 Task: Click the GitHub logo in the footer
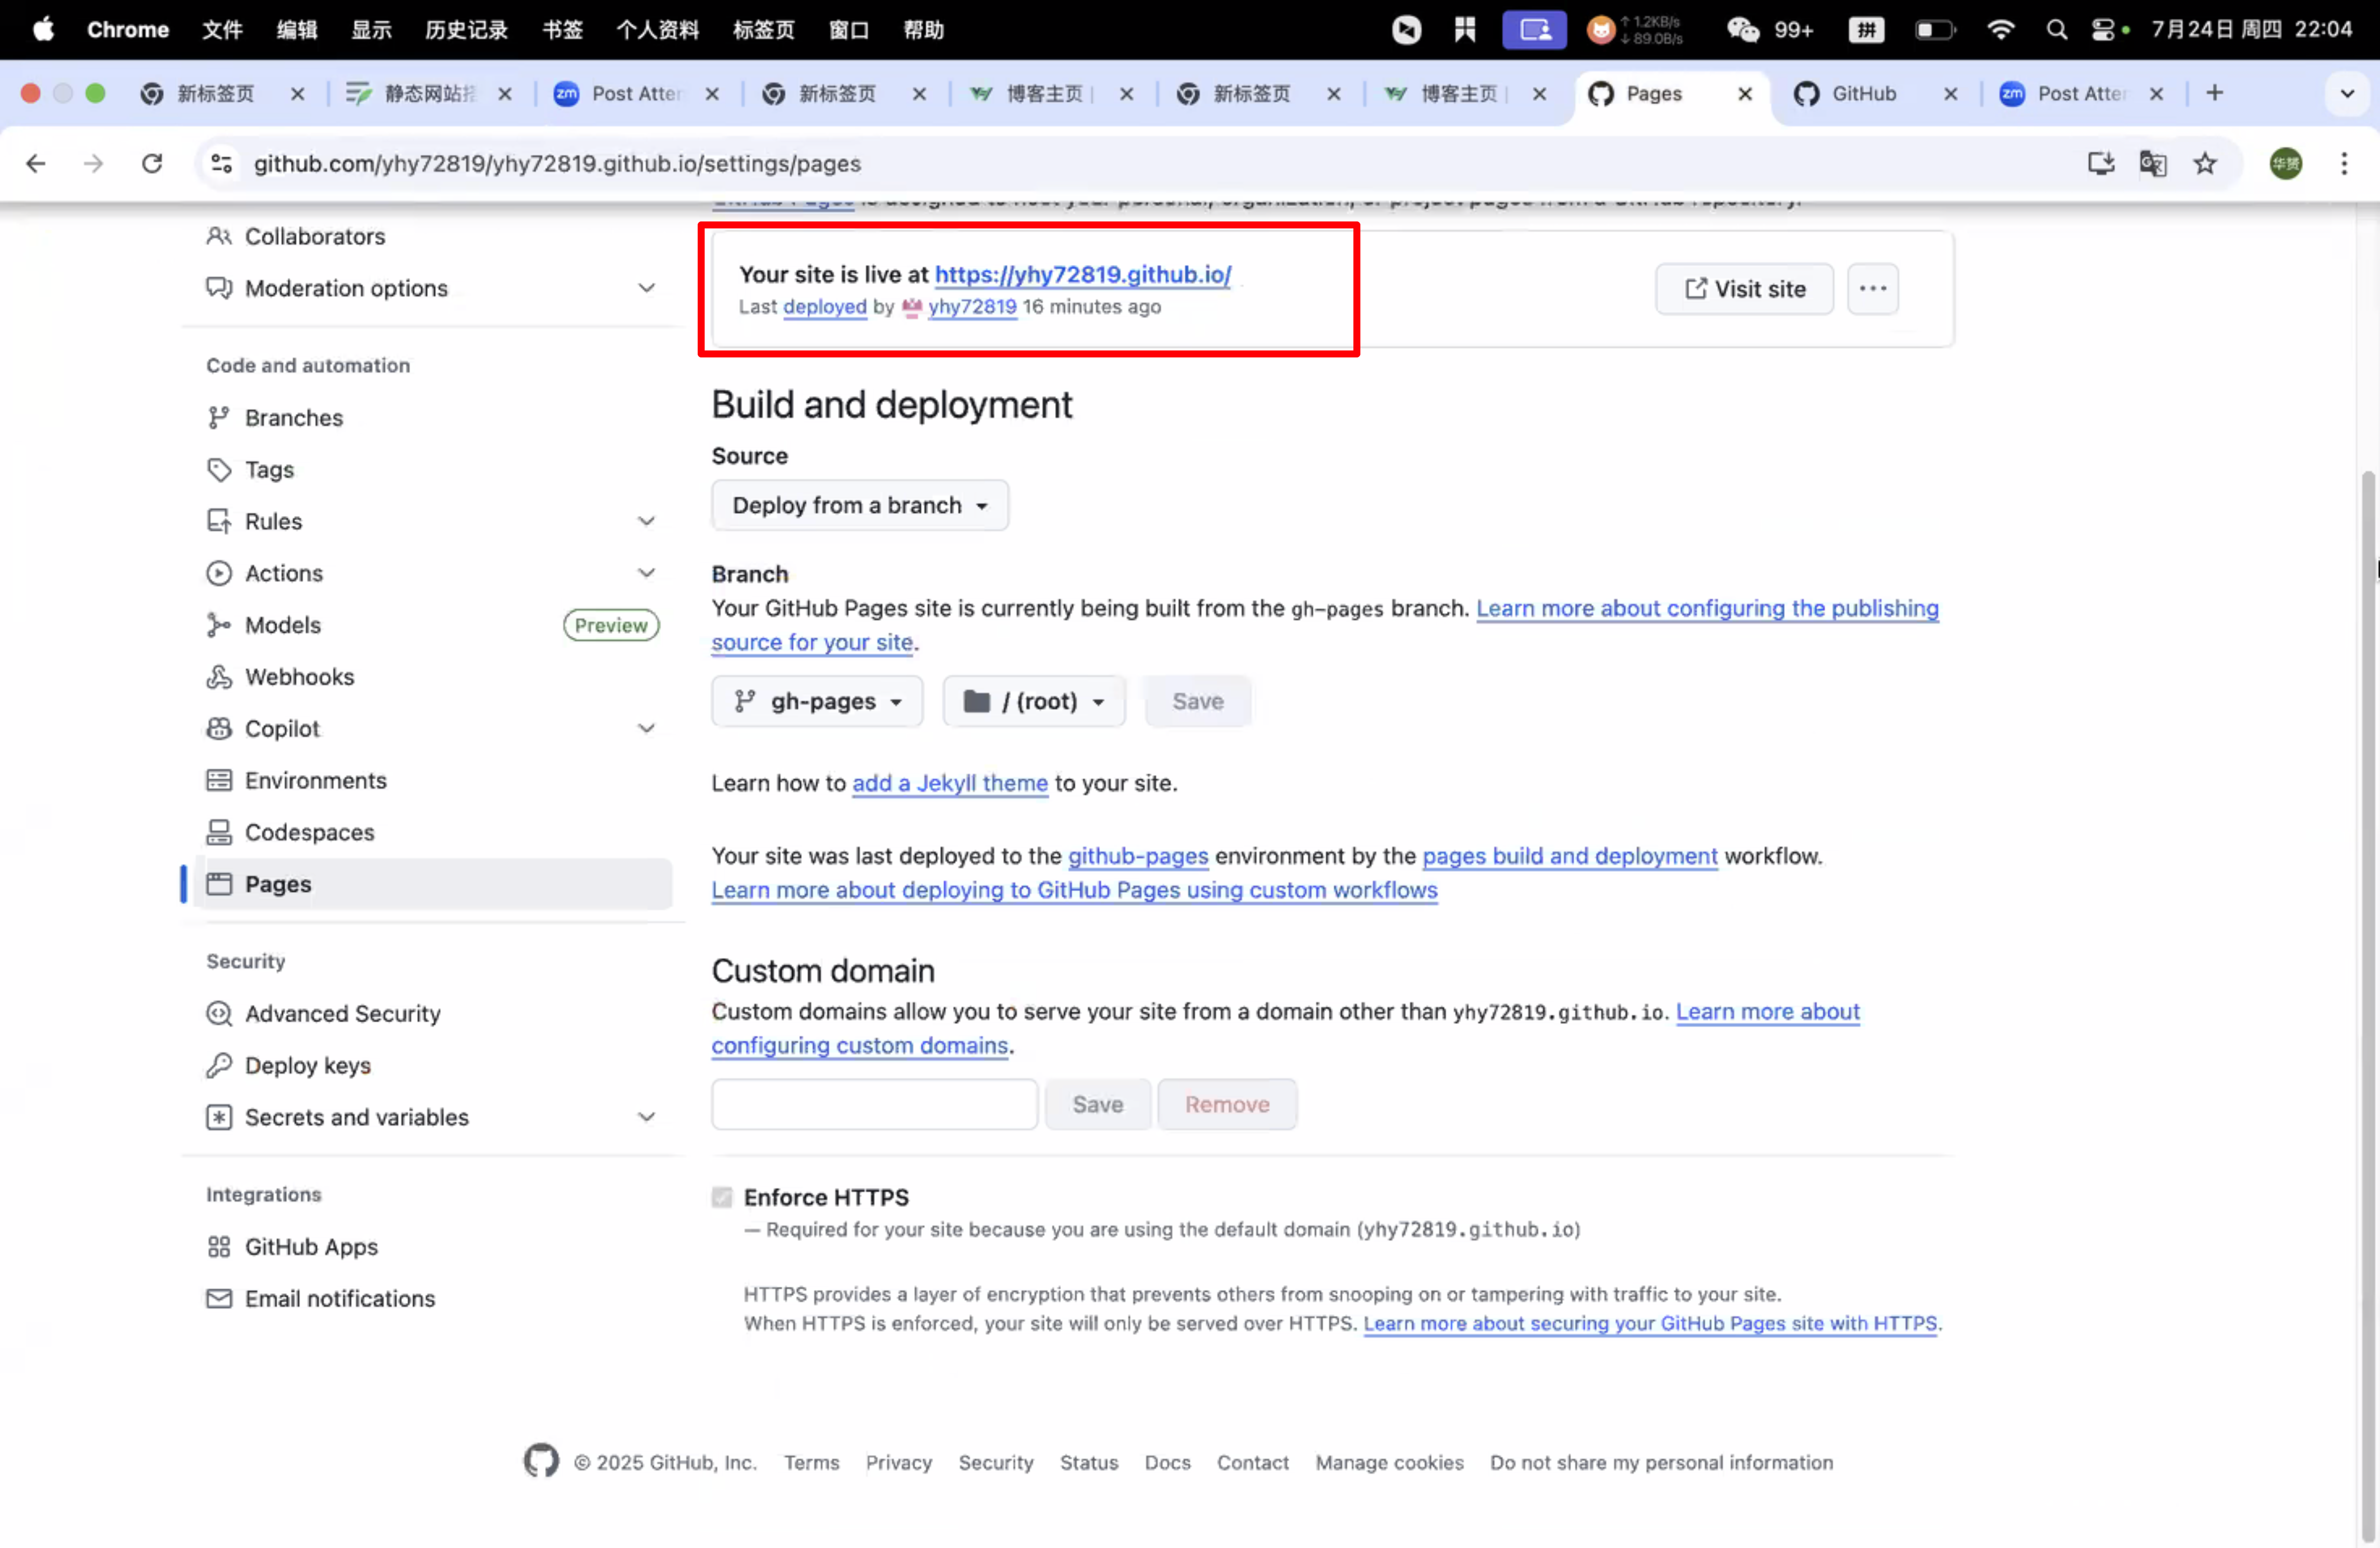click(541, 1461)
